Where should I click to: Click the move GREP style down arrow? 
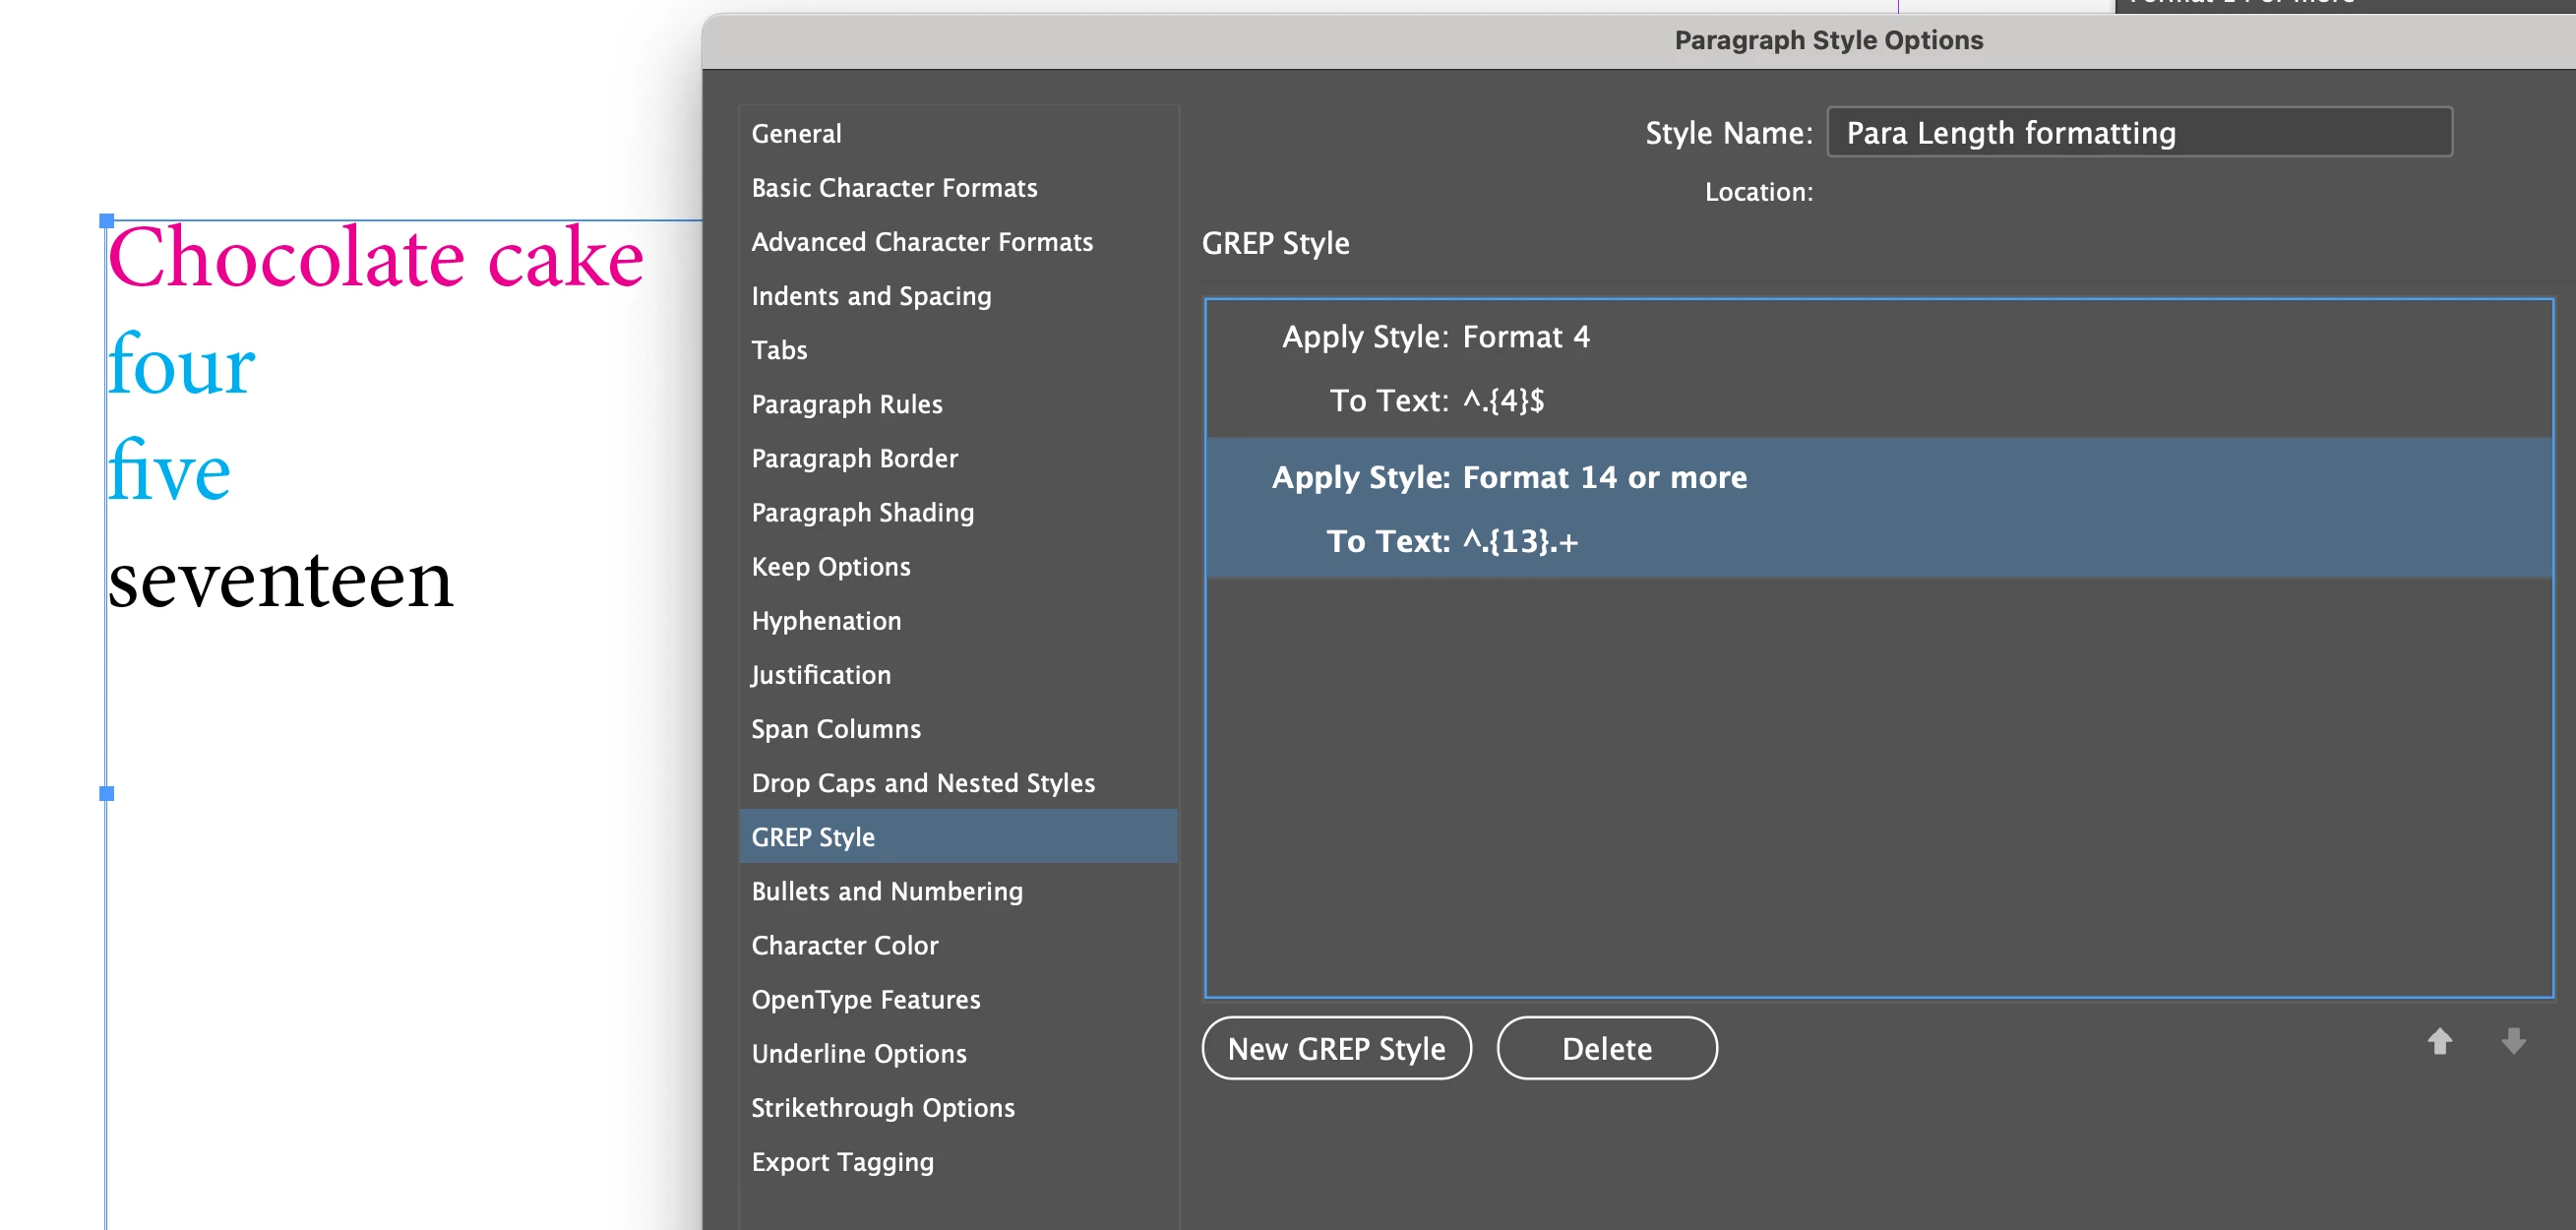point(2513,1042)
